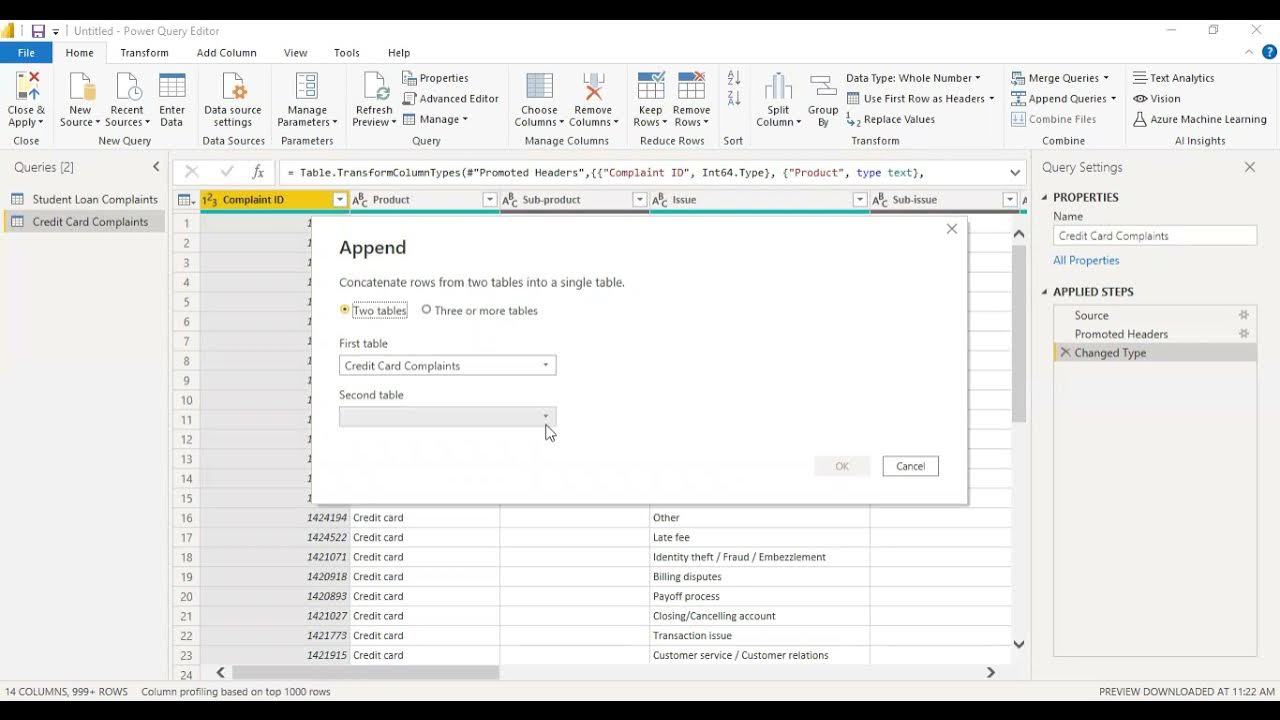
Task: Click Manage Parameters icon
Action: pos(307,87)
